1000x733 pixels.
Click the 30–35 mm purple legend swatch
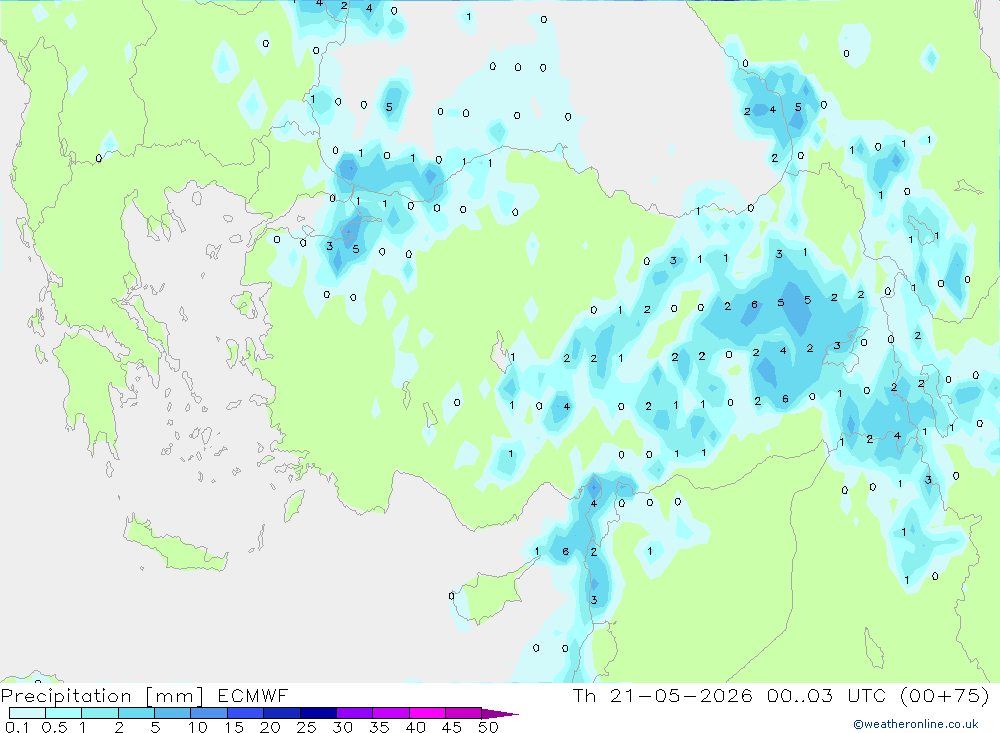(354, 713)
